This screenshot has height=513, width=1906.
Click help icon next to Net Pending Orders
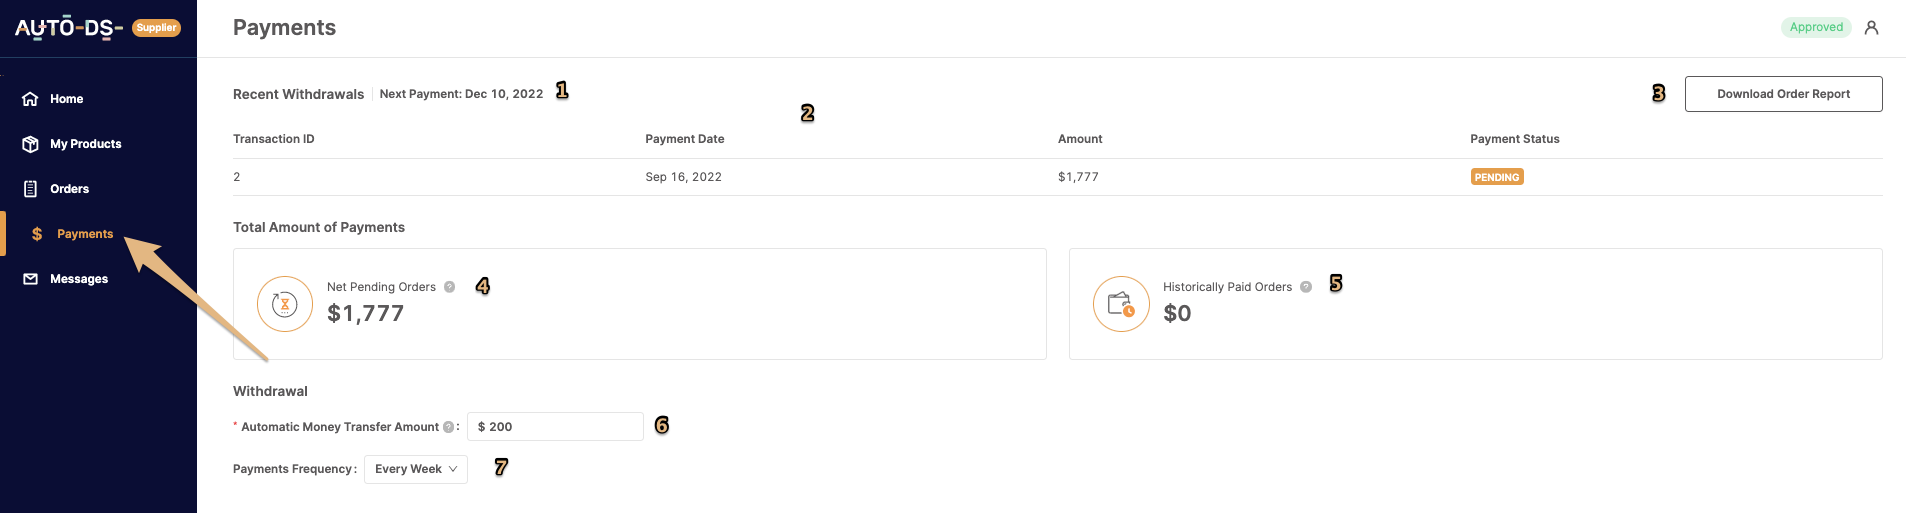pyautogui.click(x=450, y=287)
